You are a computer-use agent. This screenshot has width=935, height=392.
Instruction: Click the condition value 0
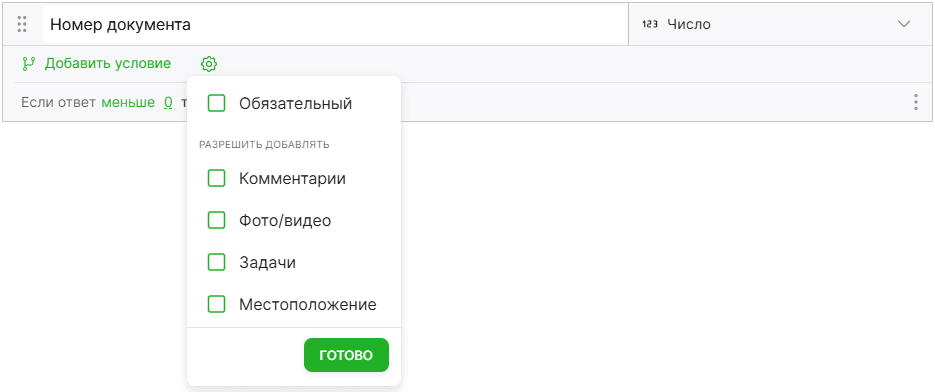coord(168,103)
